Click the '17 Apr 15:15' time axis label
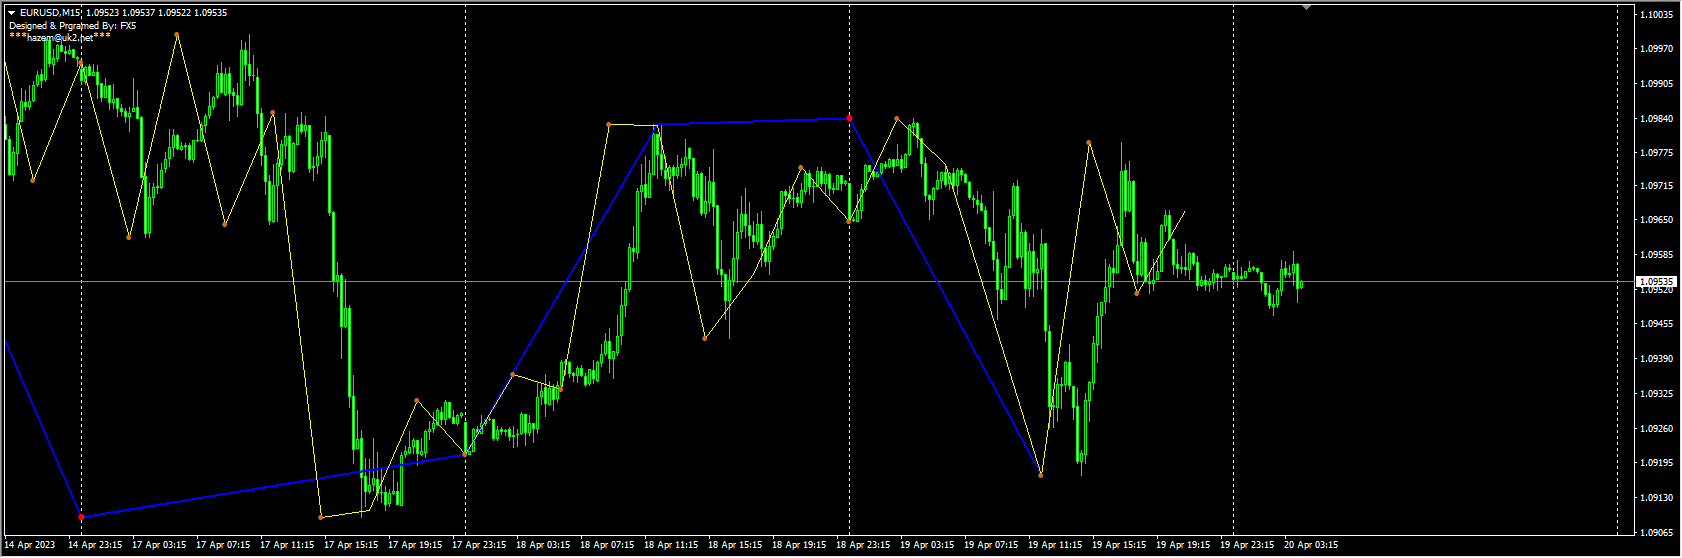This screenshot has height=558, width=1682. point(351,546)
